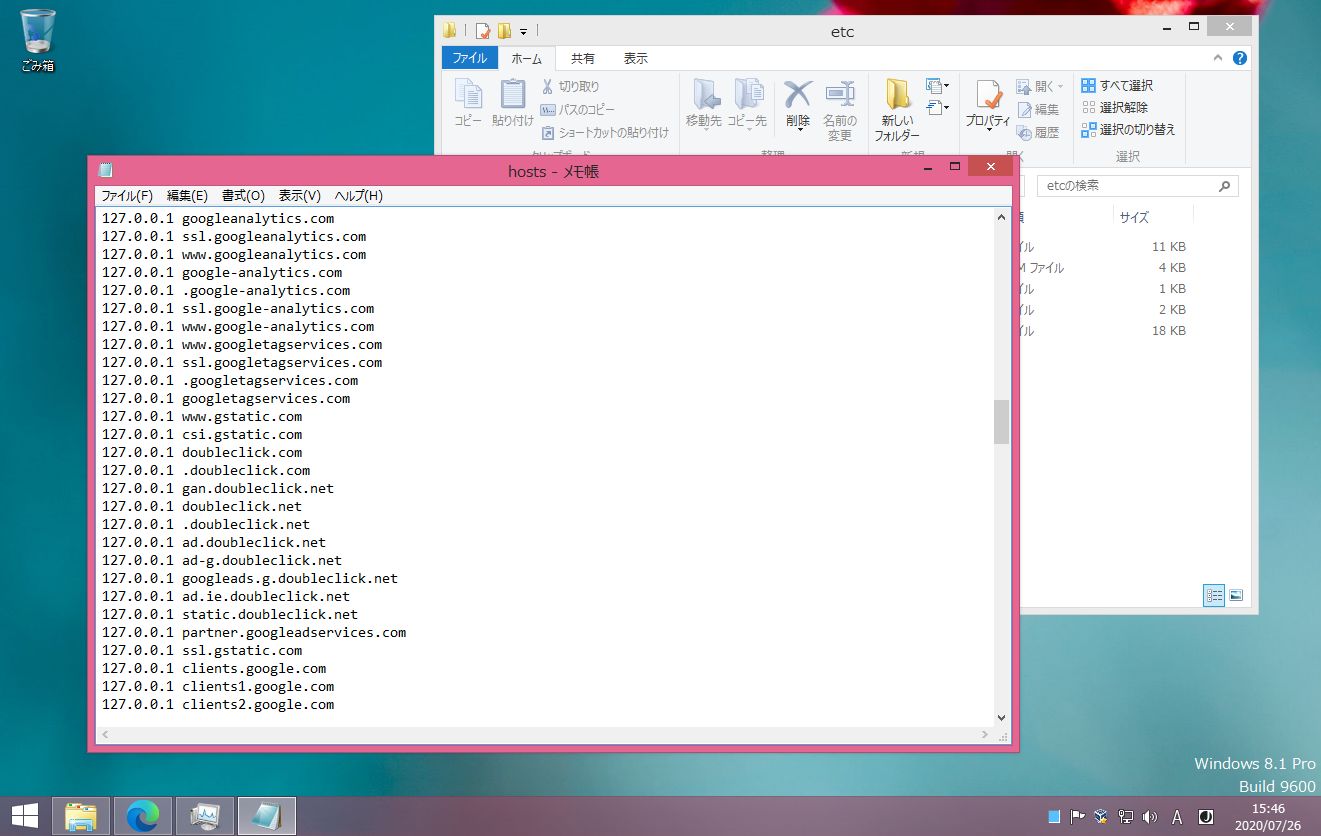Click 選択の切り替え (Invert Selection) button
The image size is (1321, 836).
pyautogui.click(x=1128, y=130)
